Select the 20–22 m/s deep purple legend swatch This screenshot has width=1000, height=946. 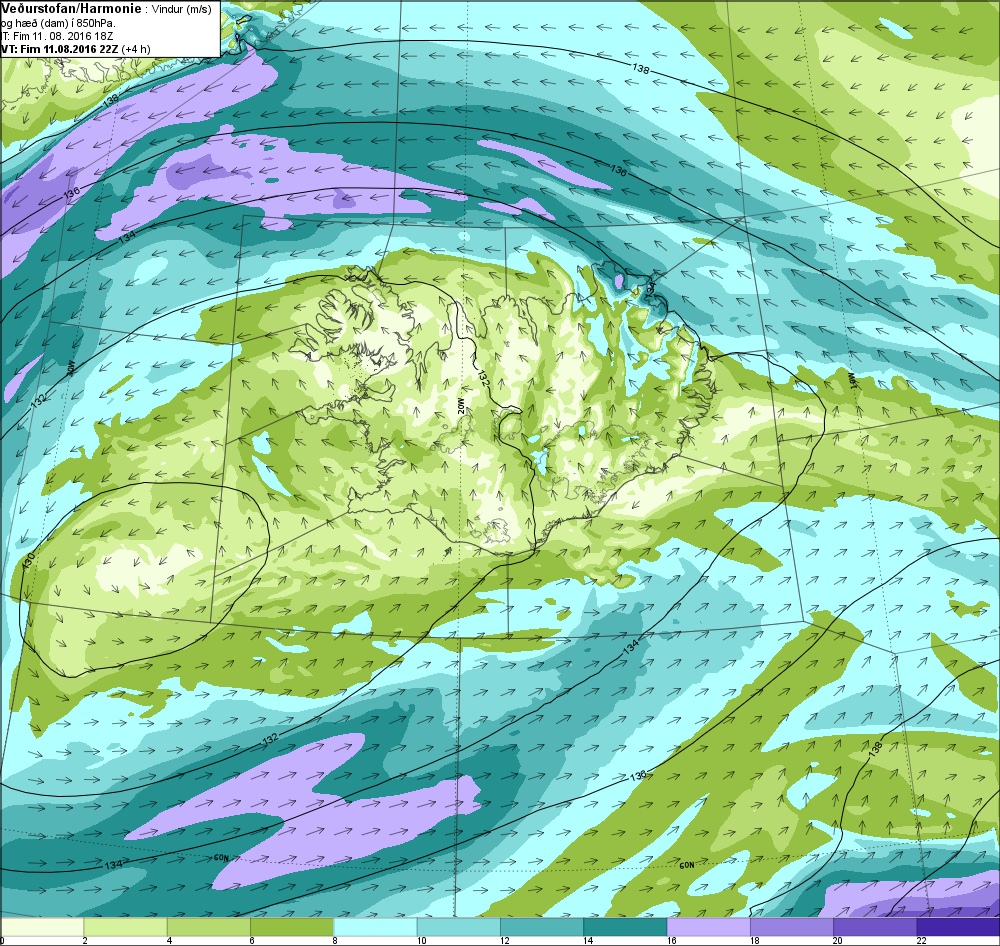pyautogui.click(x=874, y=926)
